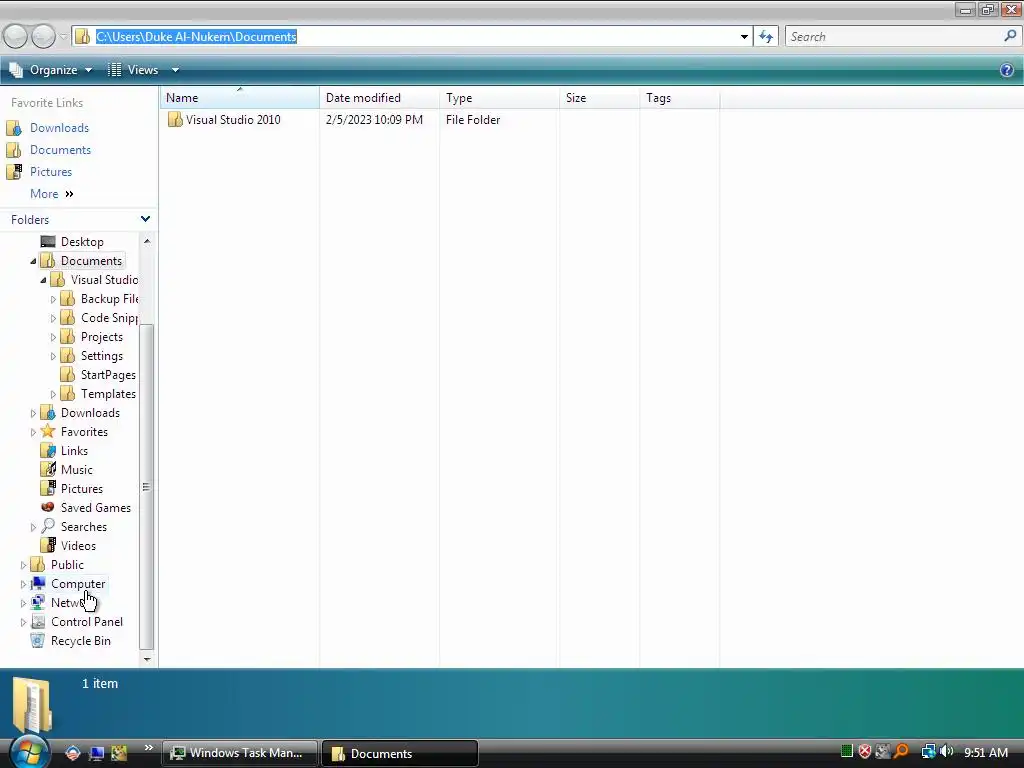Click the Favorites star icon in tree
The width and height of the screenshot is (1024, 768).
(x=48, y=432)
